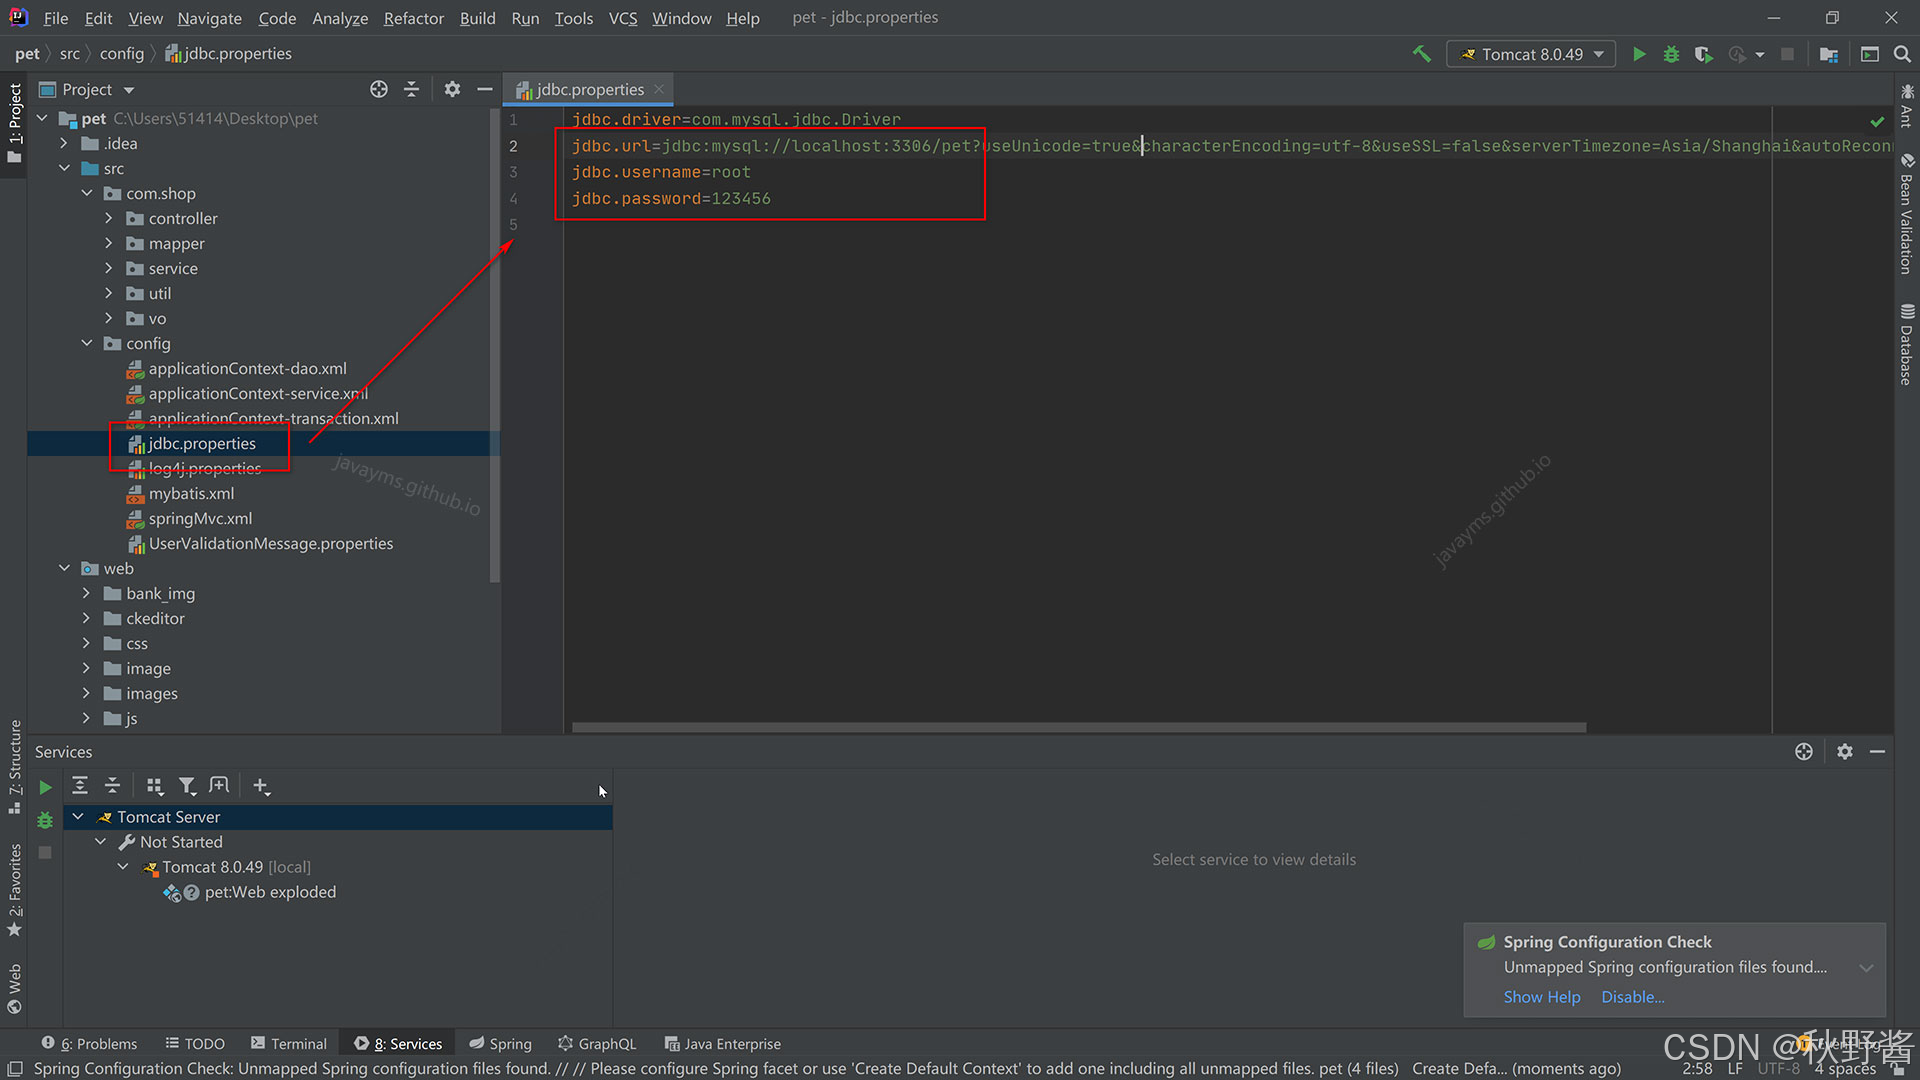Click Group By icon in Services toolbar
The width and height of the screenshot is (1920, 1080).
154,786
